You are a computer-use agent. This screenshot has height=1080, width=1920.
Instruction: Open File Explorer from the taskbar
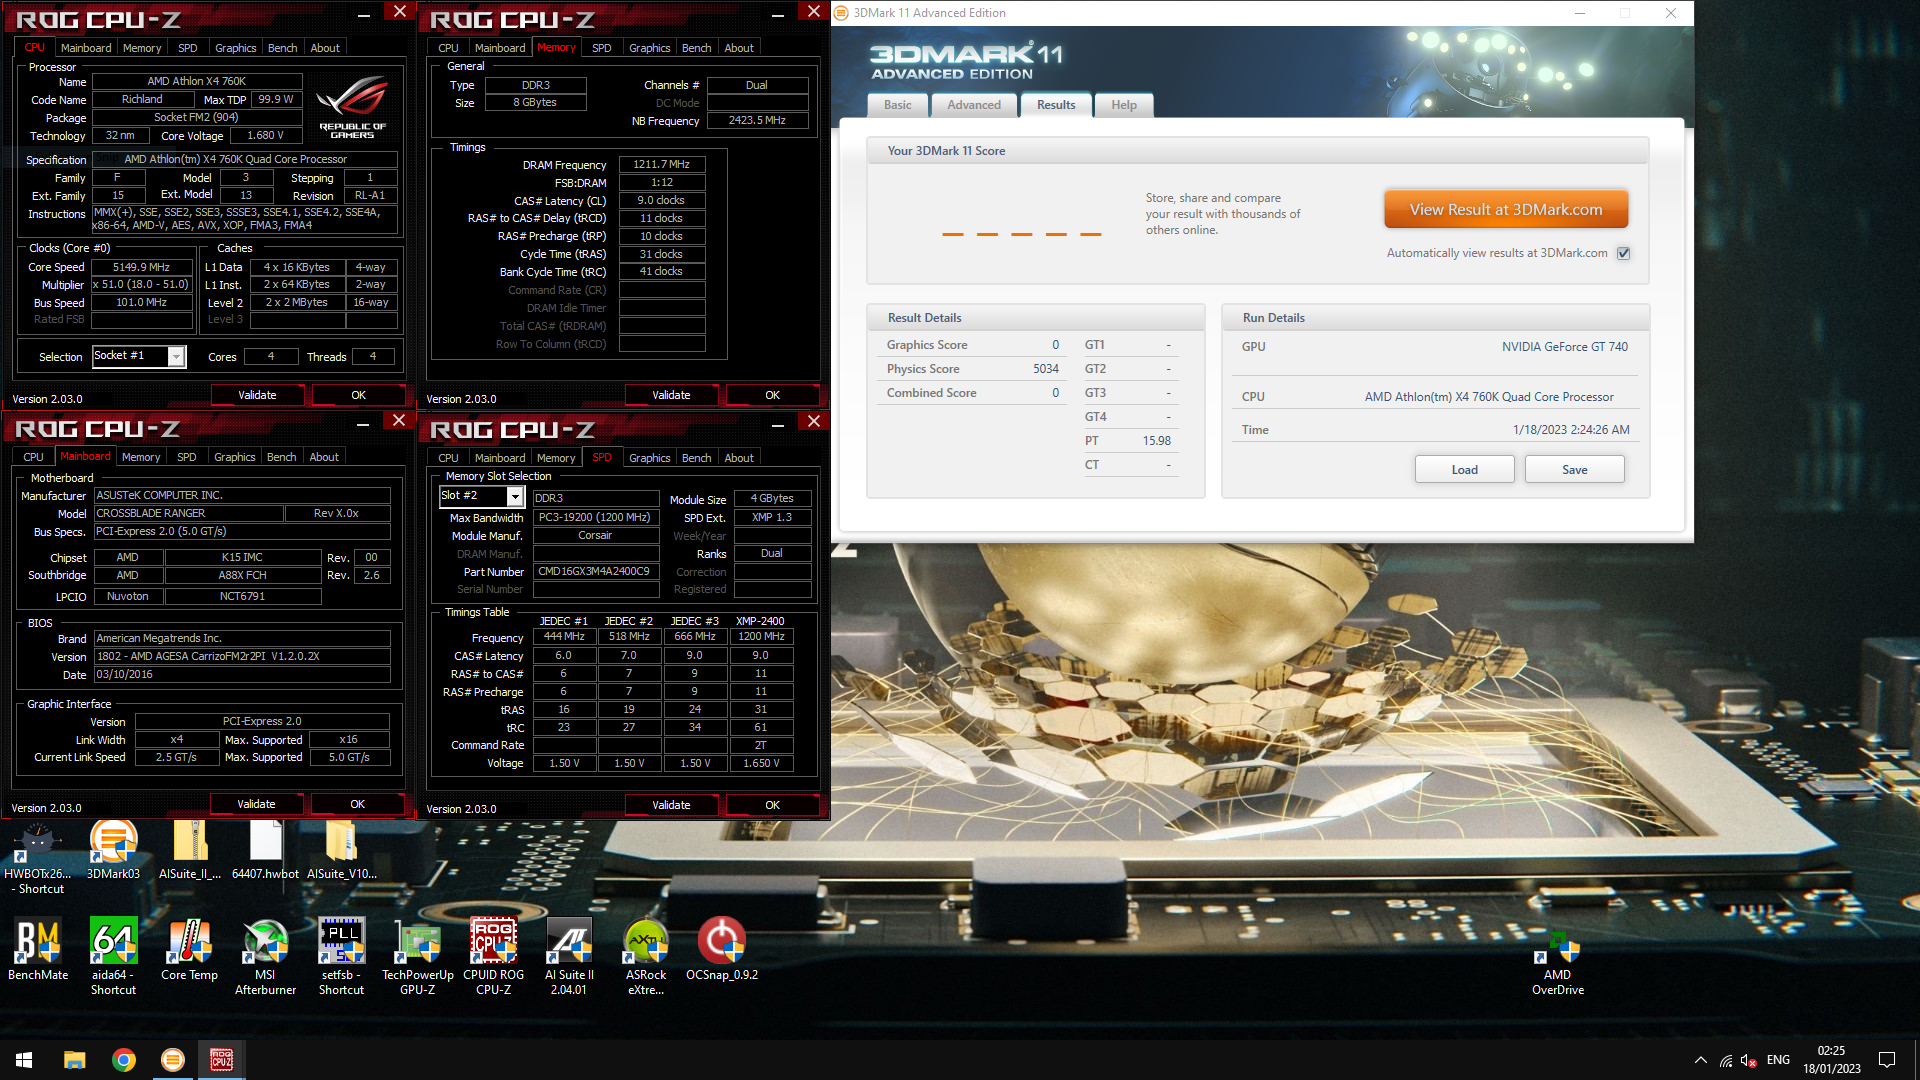click(75, 1060)
